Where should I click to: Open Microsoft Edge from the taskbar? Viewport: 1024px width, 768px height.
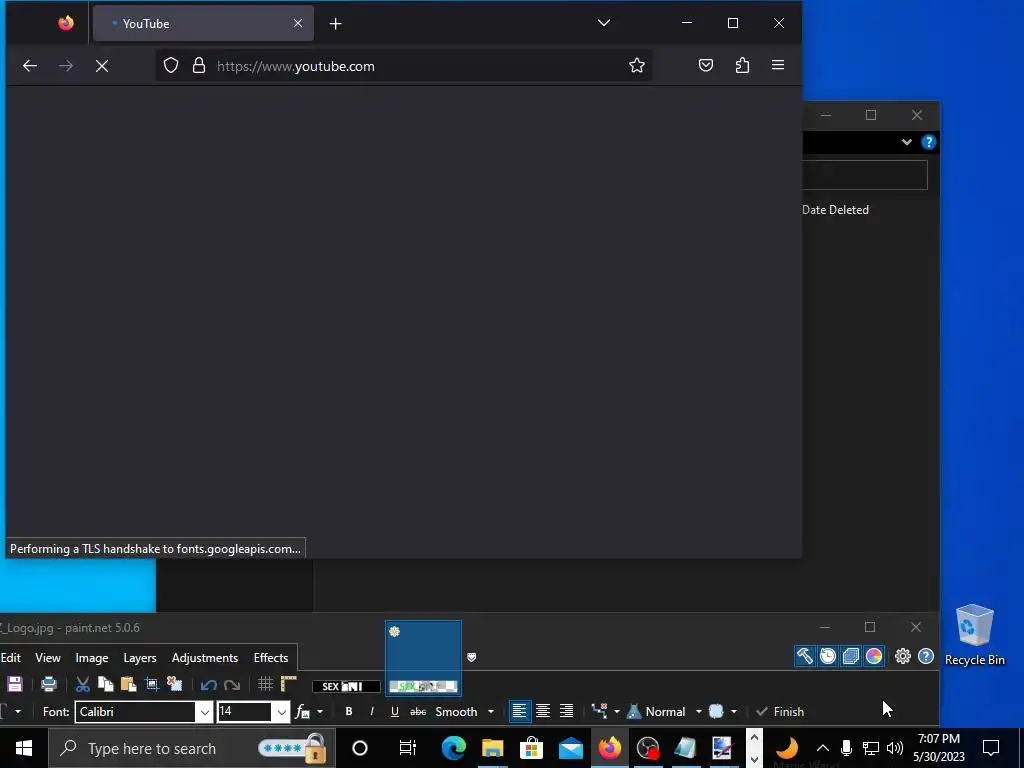pos(453,748)
